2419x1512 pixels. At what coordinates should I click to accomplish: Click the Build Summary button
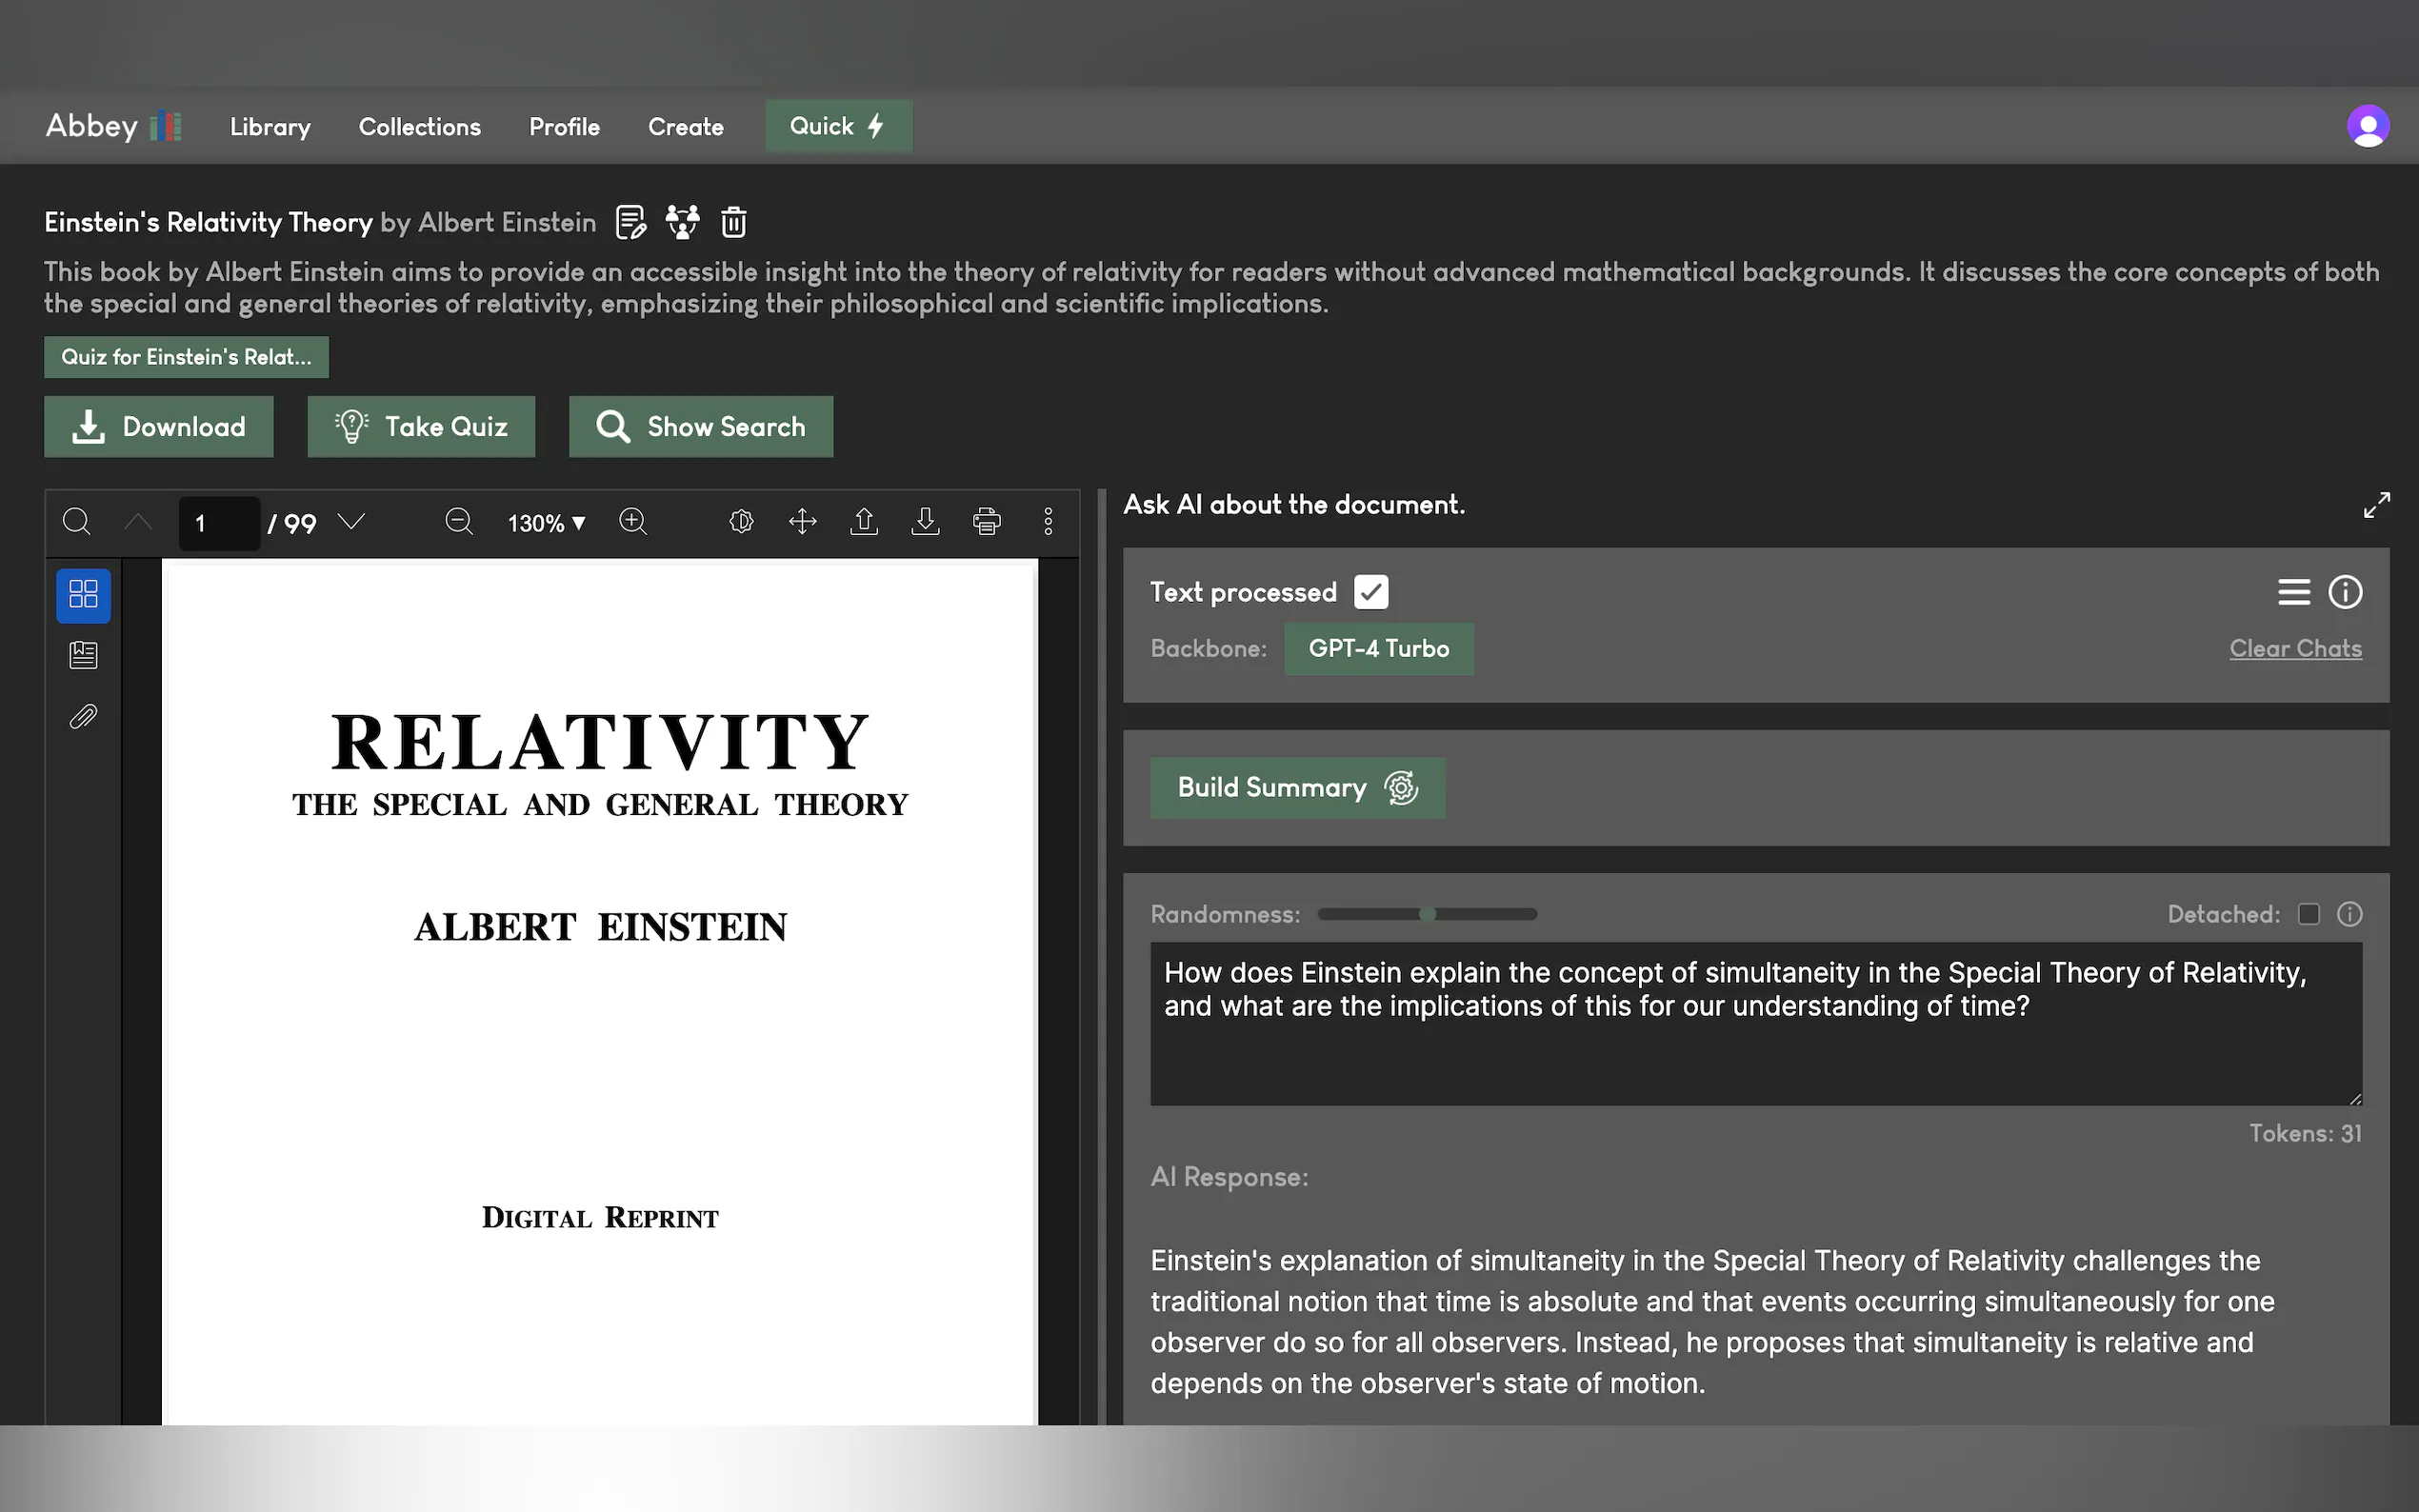point(1297,788)
